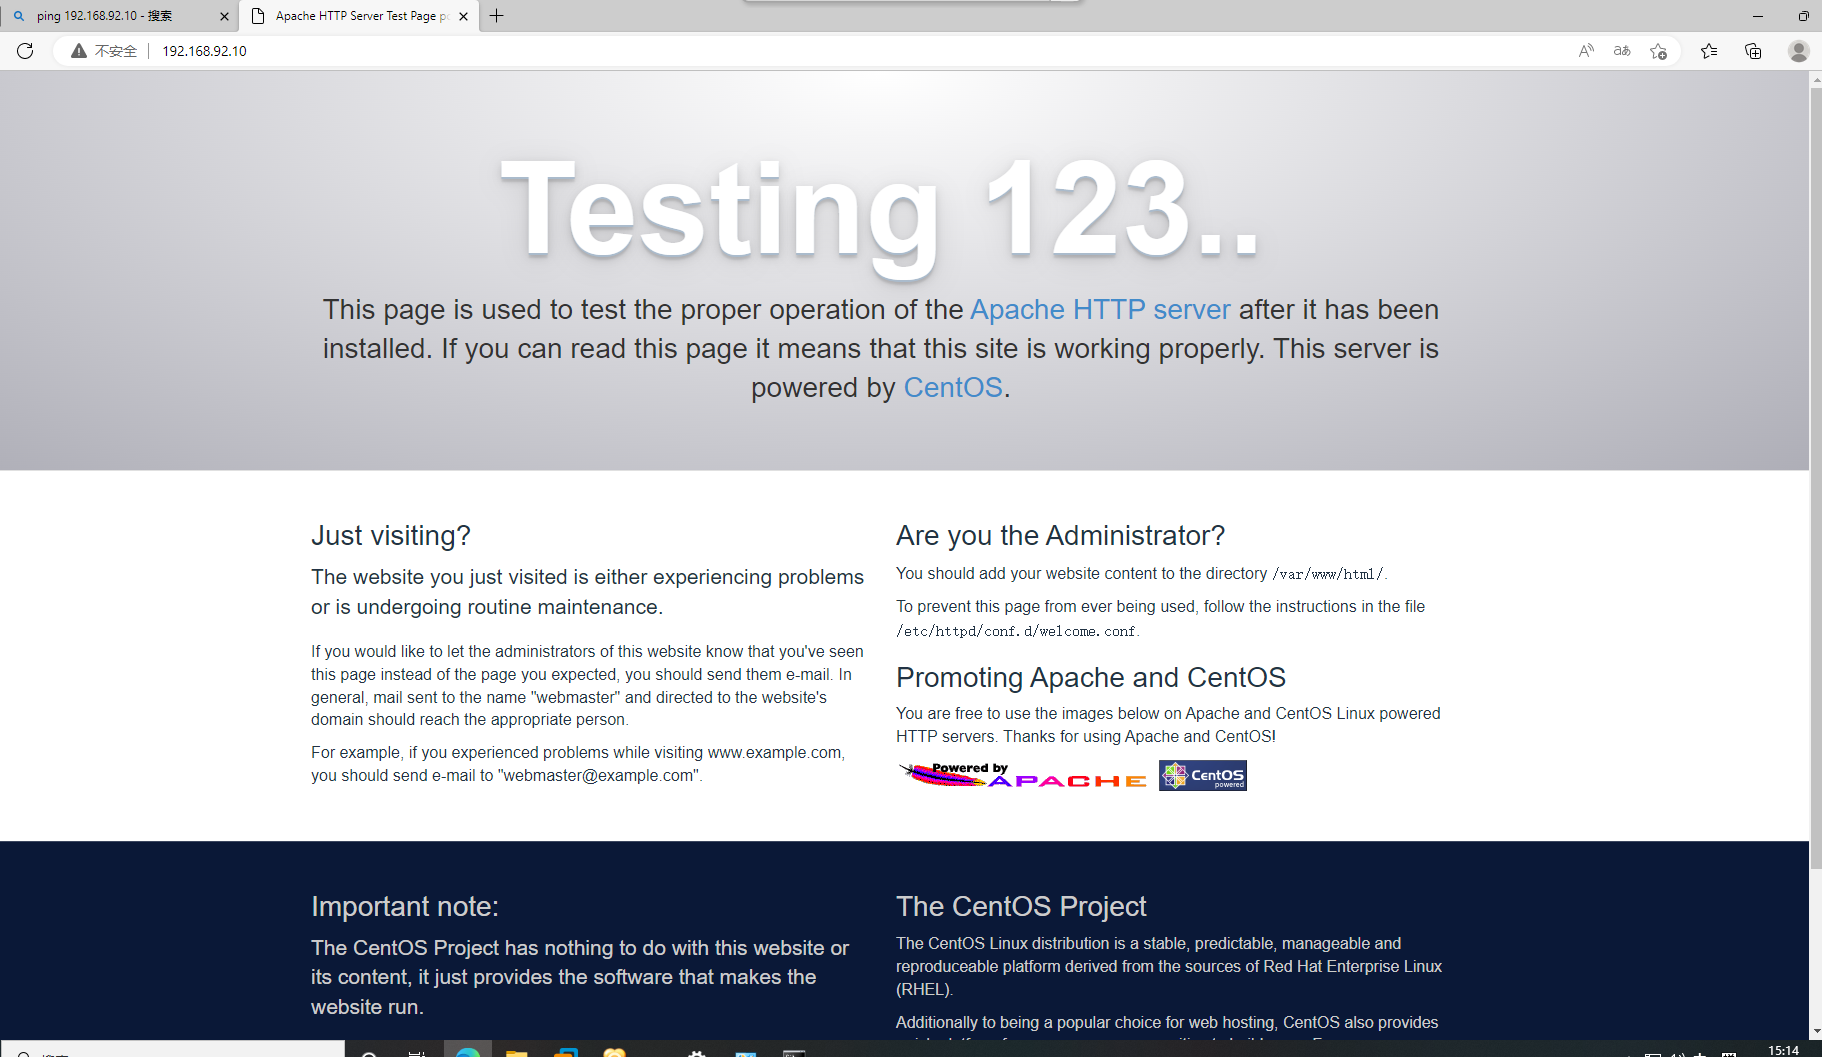1822x1057 pixels.
Task: Click the /var/www/html/ directory path
Action: (x=1328, y=574)
